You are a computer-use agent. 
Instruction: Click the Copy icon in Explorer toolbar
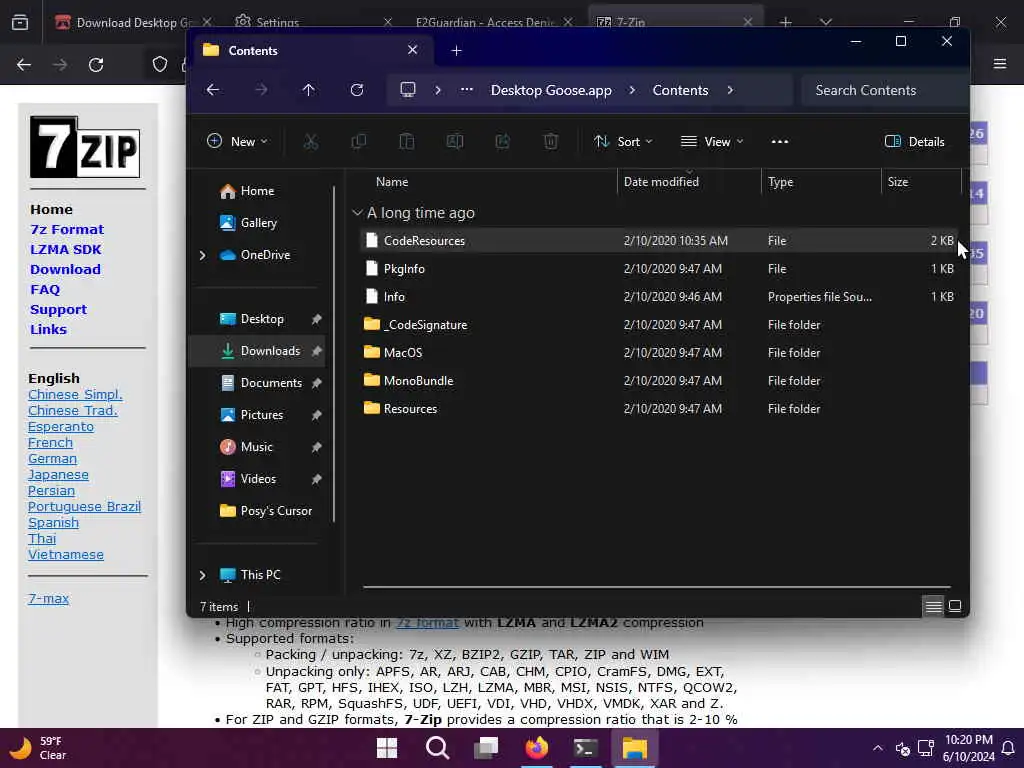pyautogui.click(x=359, y=142)
